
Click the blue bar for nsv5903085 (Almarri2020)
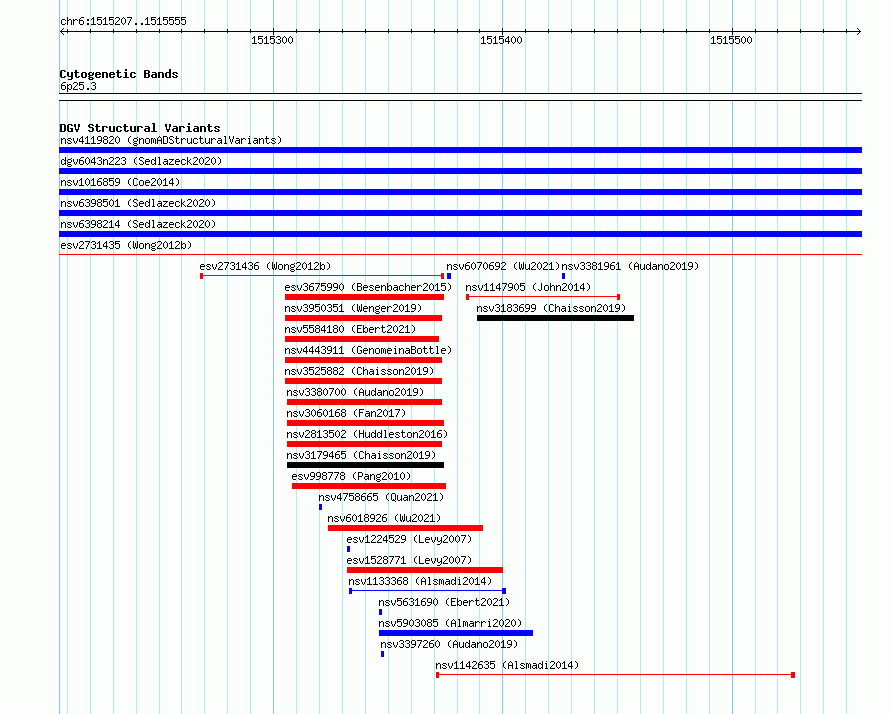click(456, 633)
